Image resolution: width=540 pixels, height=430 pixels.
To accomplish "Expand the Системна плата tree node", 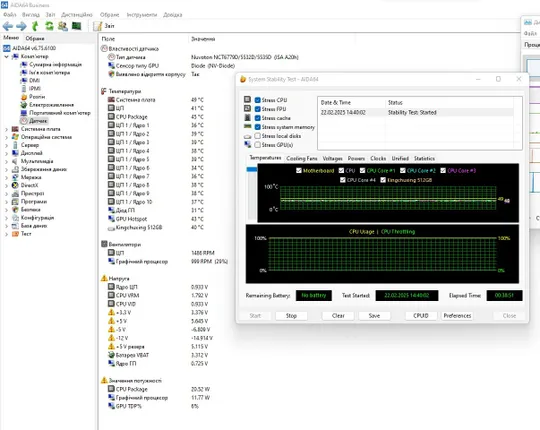I will pos(7,129).
